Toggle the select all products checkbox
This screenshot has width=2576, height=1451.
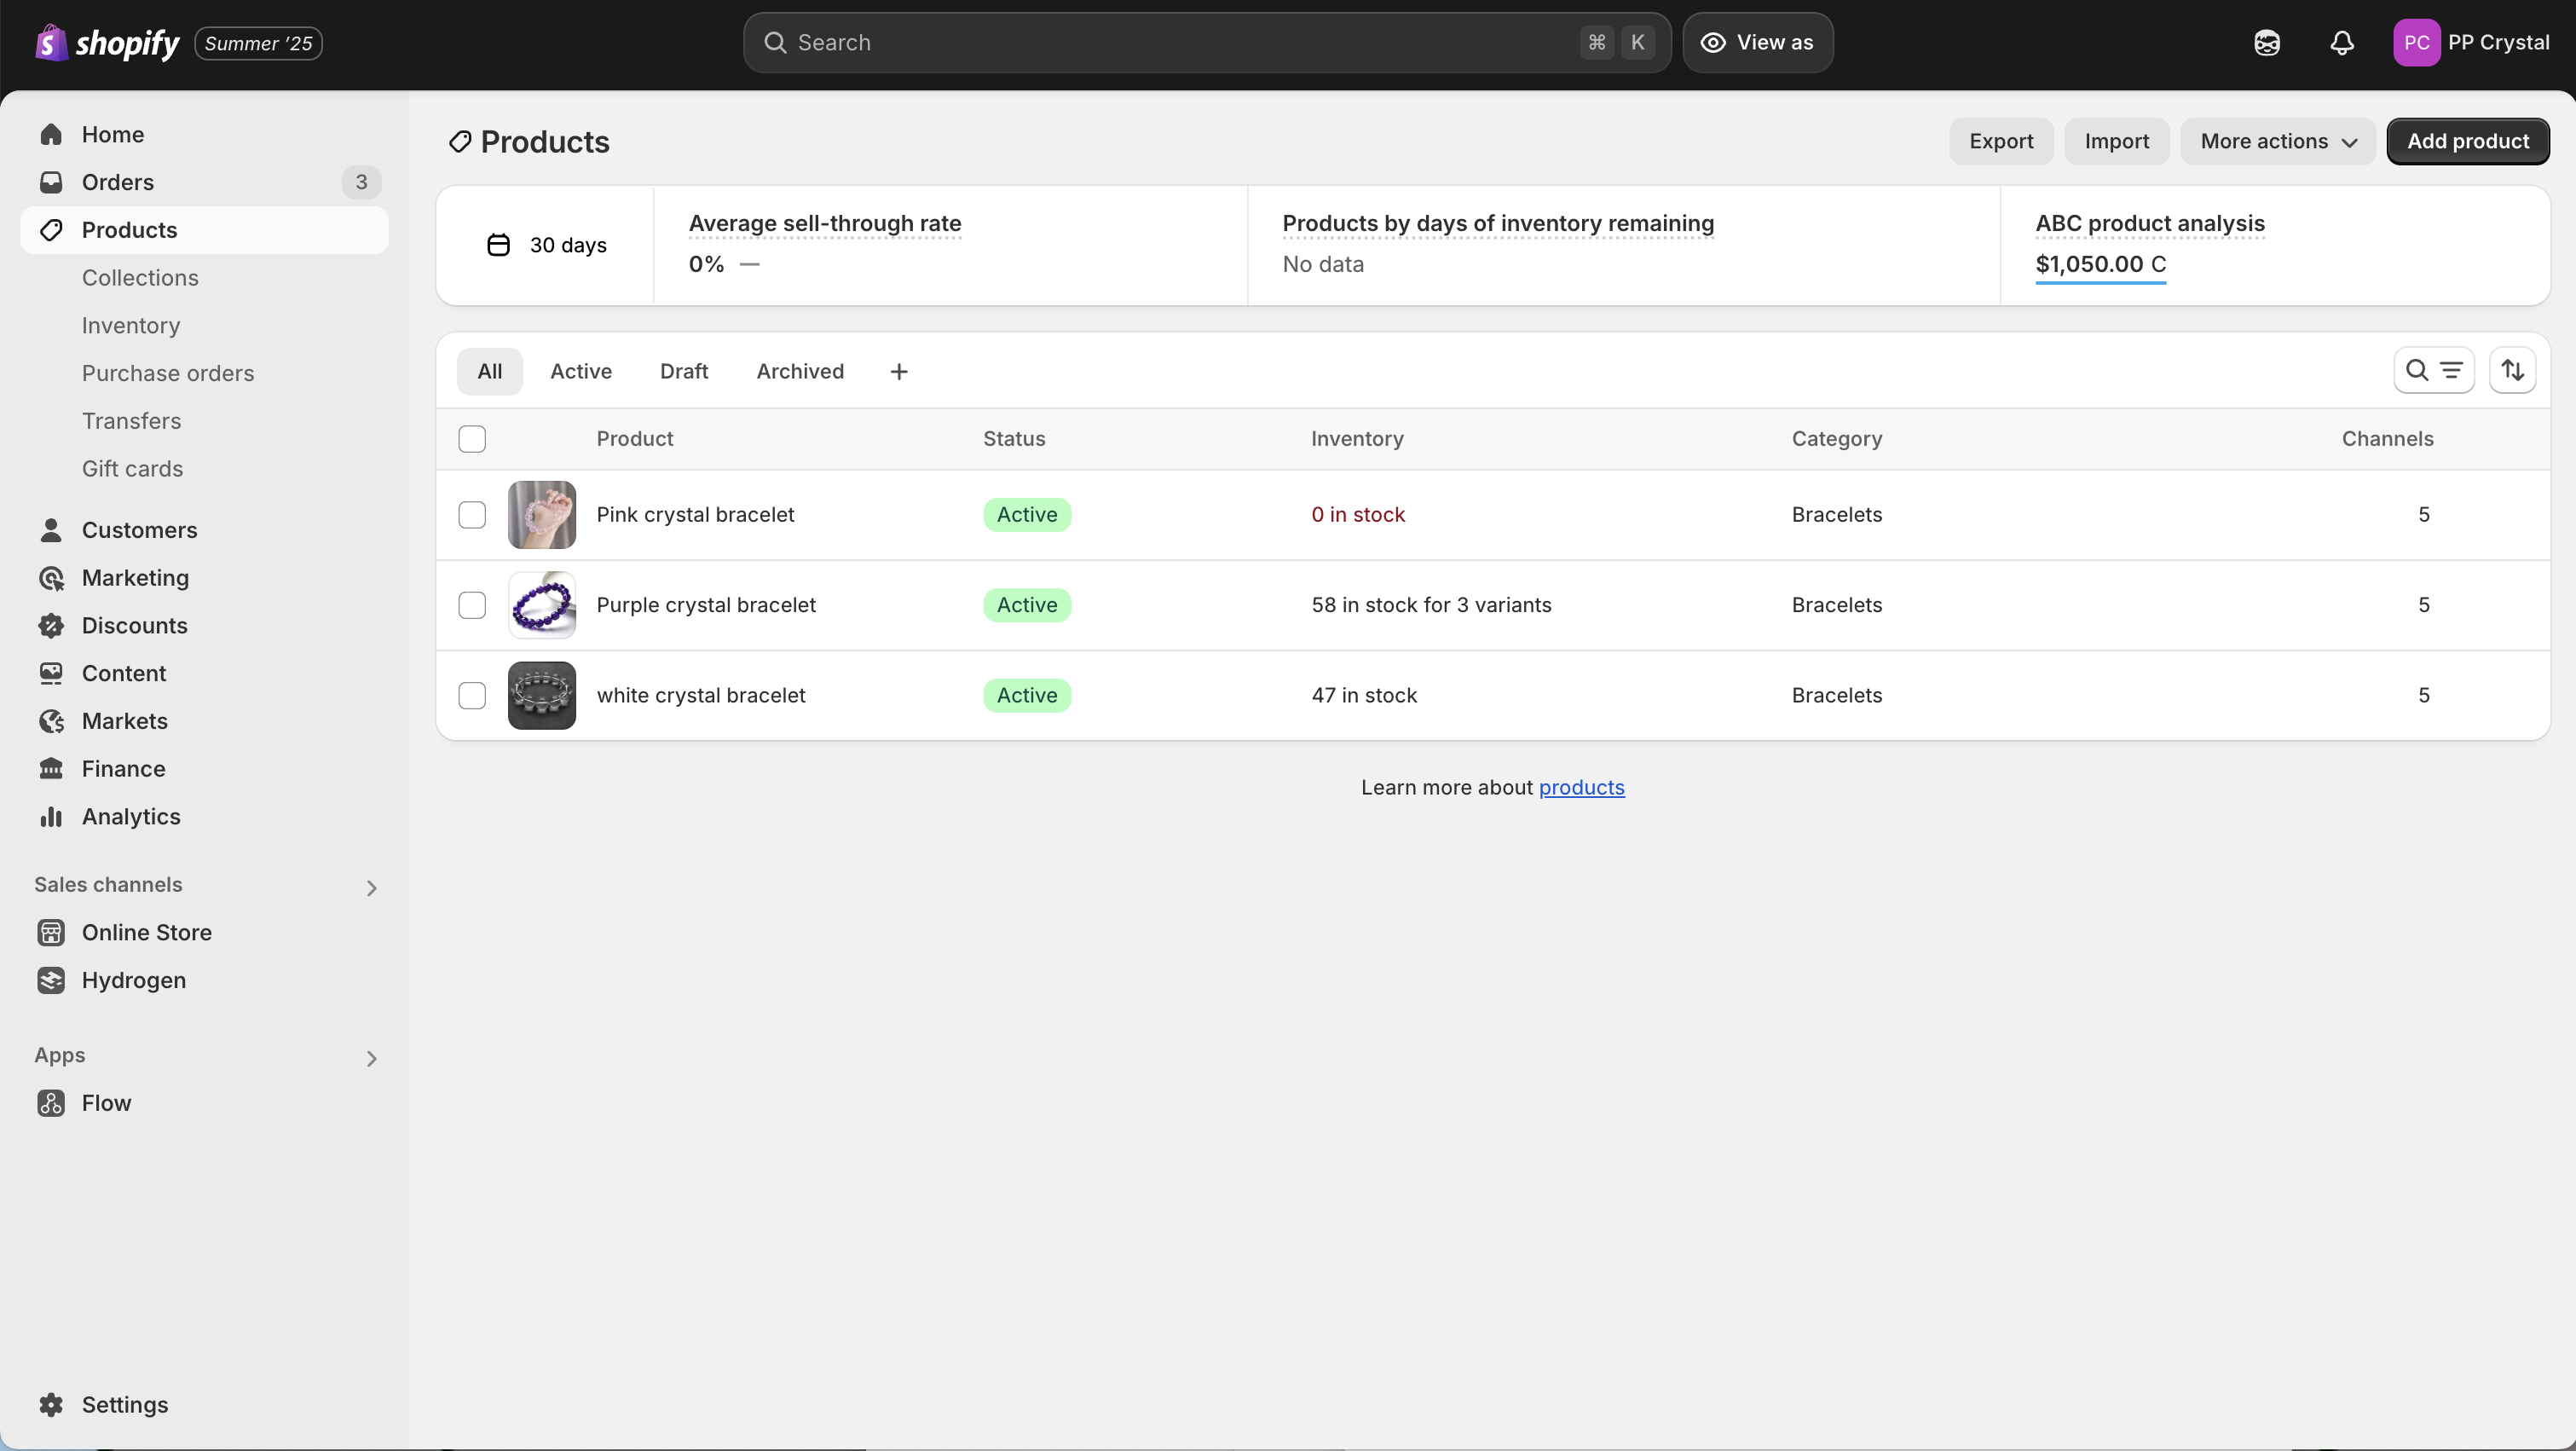pyautogui.click(x=472, y=439)
